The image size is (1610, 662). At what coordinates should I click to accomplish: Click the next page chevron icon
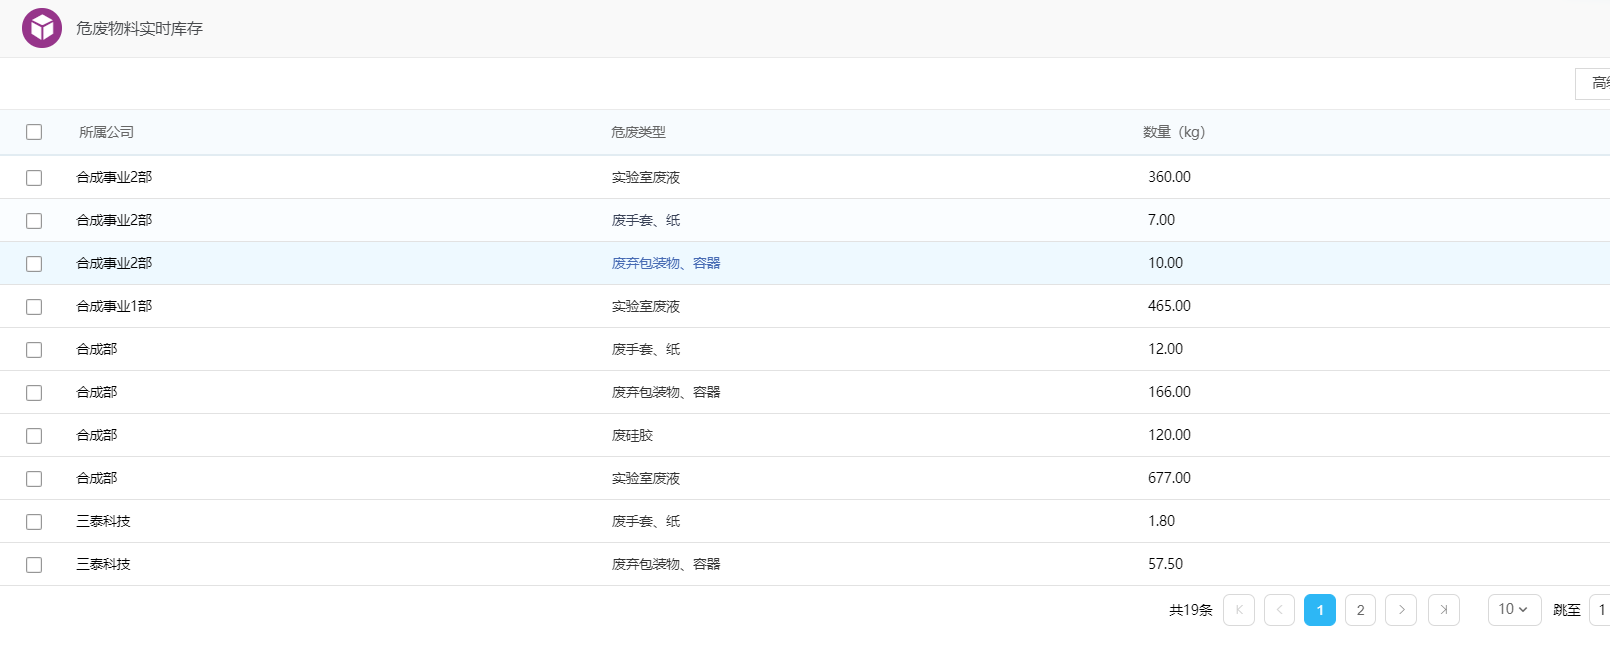tap(1401, 610)
